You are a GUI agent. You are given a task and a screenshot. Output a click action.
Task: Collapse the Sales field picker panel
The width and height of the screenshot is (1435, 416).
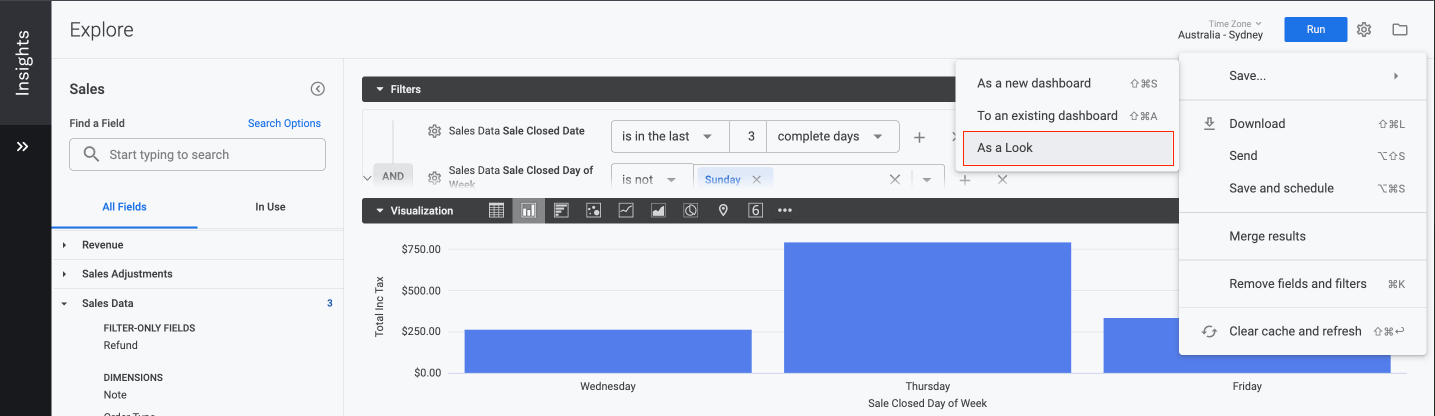click(x=318, y=89)
